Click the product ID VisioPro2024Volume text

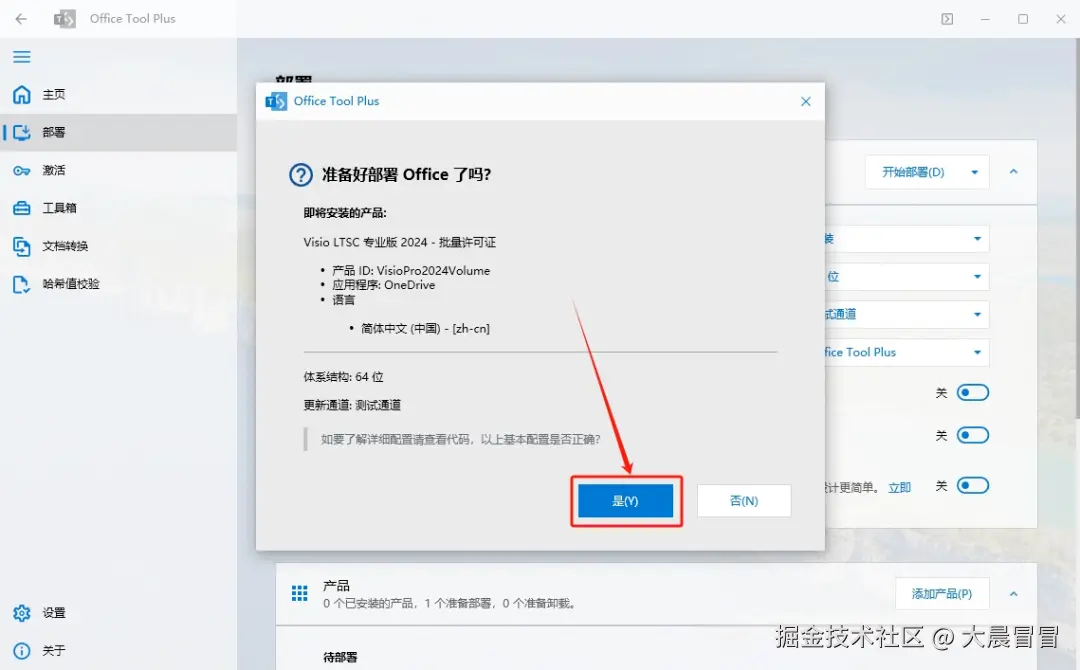[411, 271]
